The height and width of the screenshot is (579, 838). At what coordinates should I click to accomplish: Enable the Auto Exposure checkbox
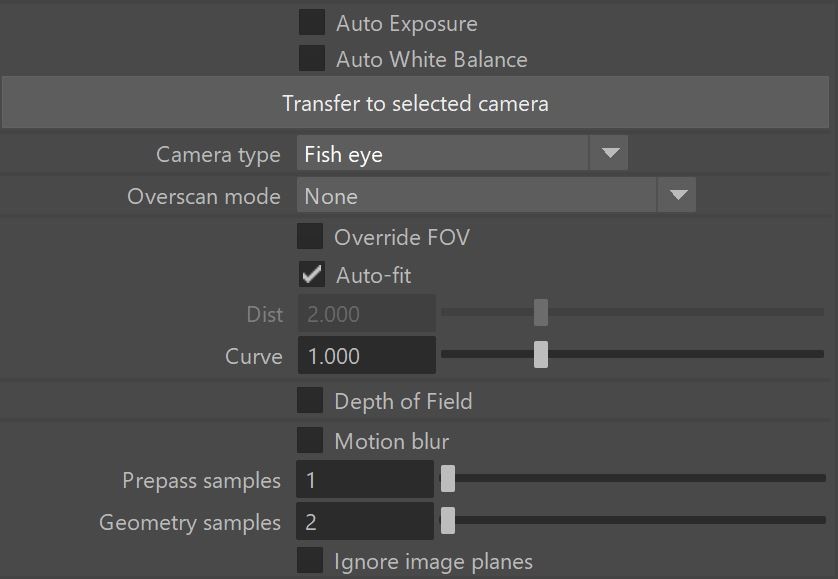[312, 22]
